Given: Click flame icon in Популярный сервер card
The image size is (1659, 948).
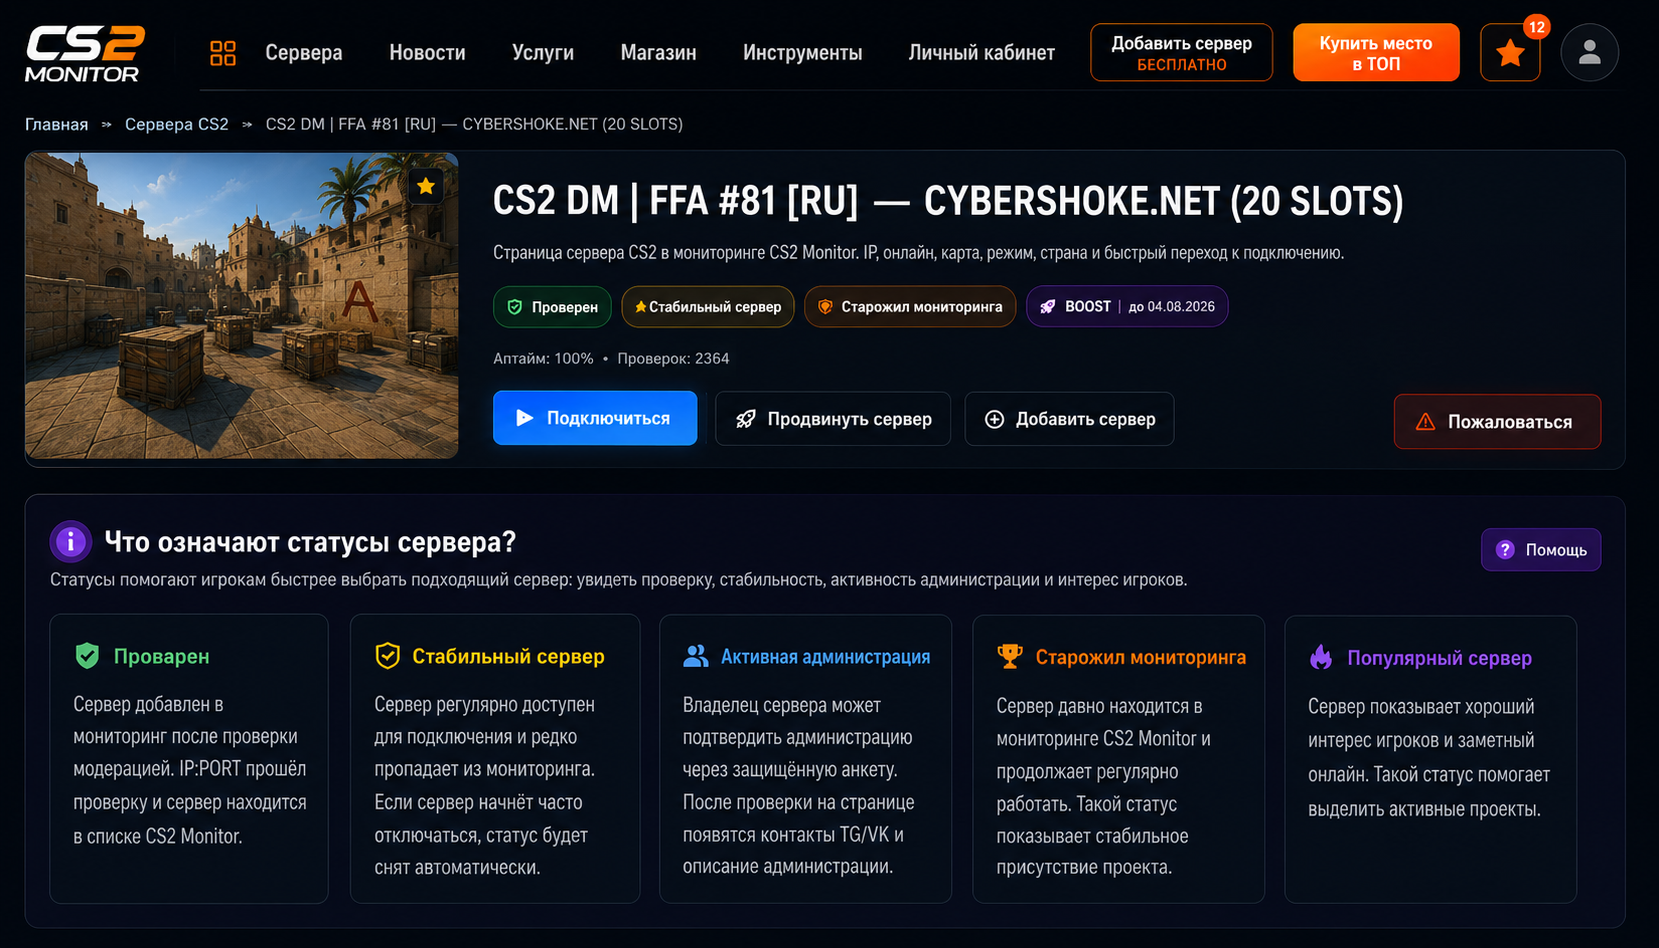Looking at the screenshot, I should click(1321, 658).
